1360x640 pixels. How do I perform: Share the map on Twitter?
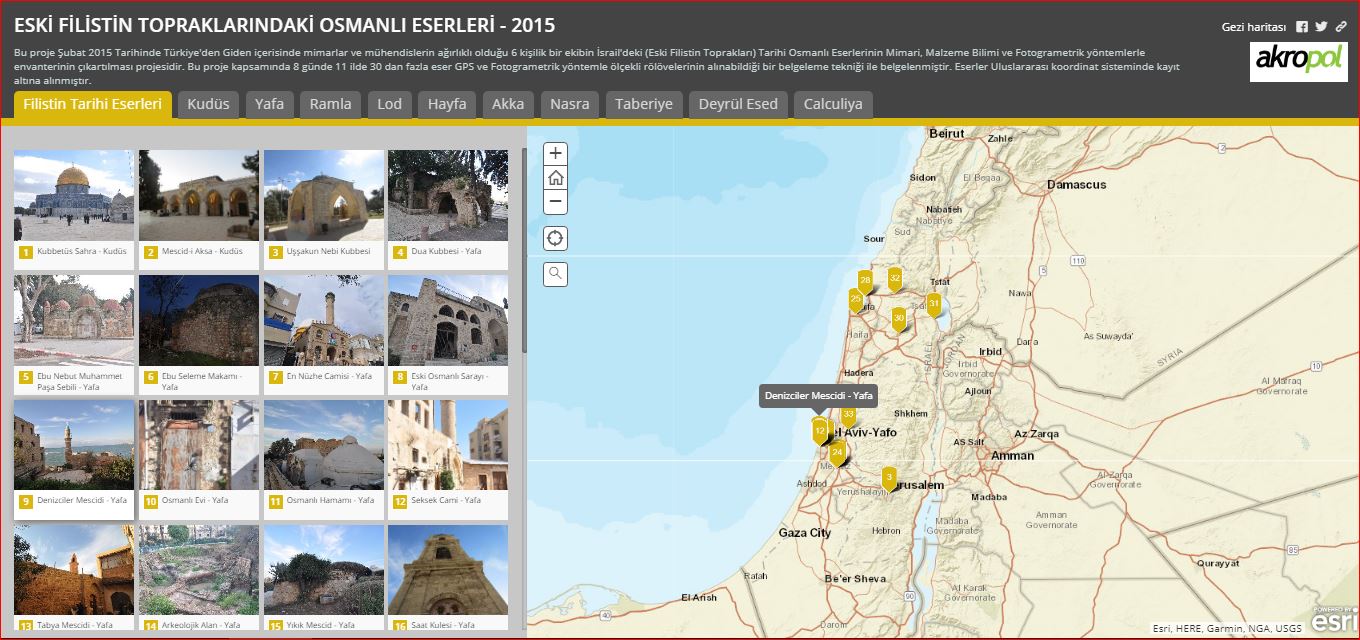pos(1321,27)
